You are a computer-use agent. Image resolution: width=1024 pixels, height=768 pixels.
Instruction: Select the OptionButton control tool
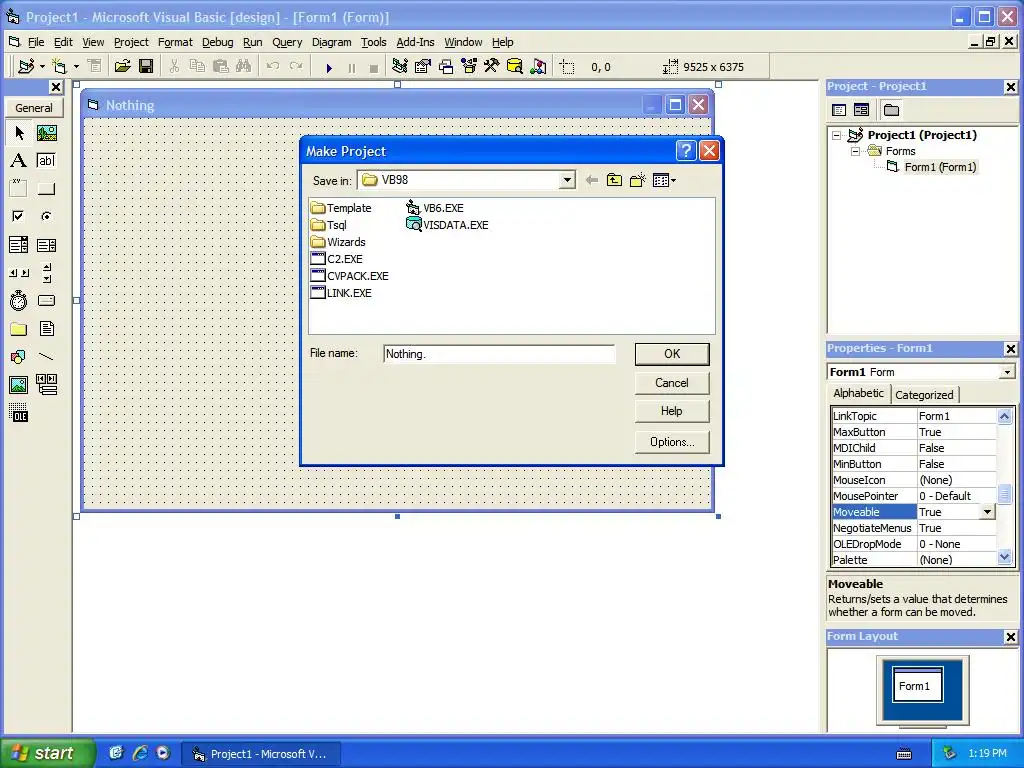tap(46, 216)
